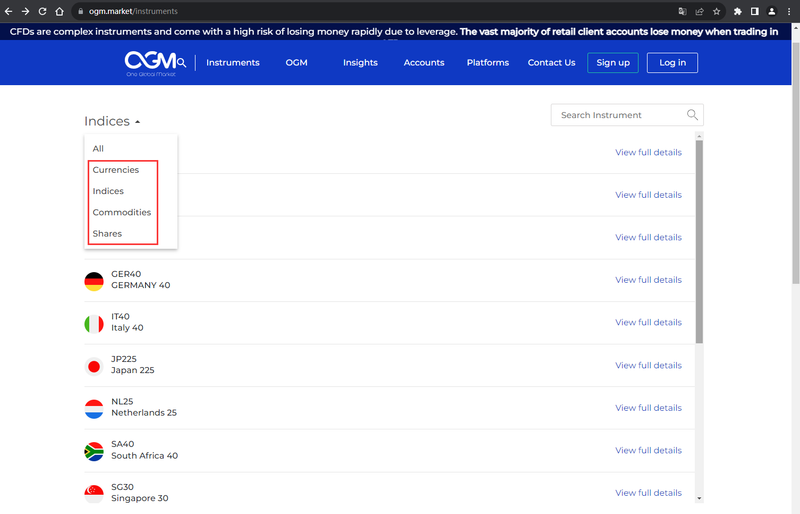Viewport: 800px width, 514px height.
Task: Open Insights in the nav bar
Action: (x=360, y=63)
